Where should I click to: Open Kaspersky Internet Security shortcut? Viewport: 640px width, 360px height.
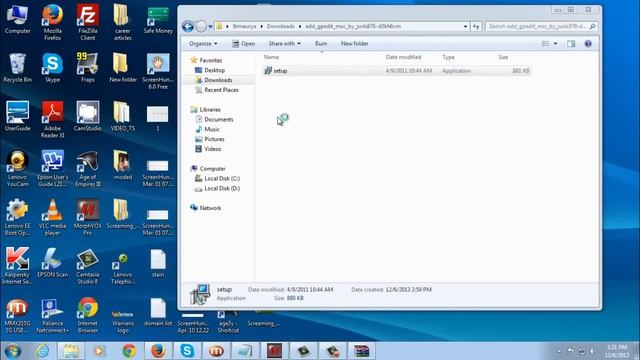point(17,266)
